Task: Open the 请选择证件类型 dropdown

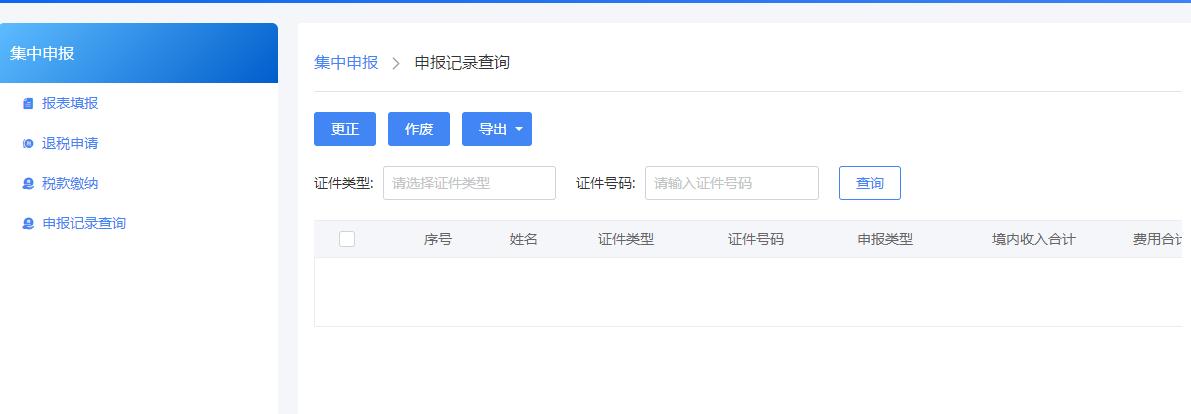Action: pos(469,183)
